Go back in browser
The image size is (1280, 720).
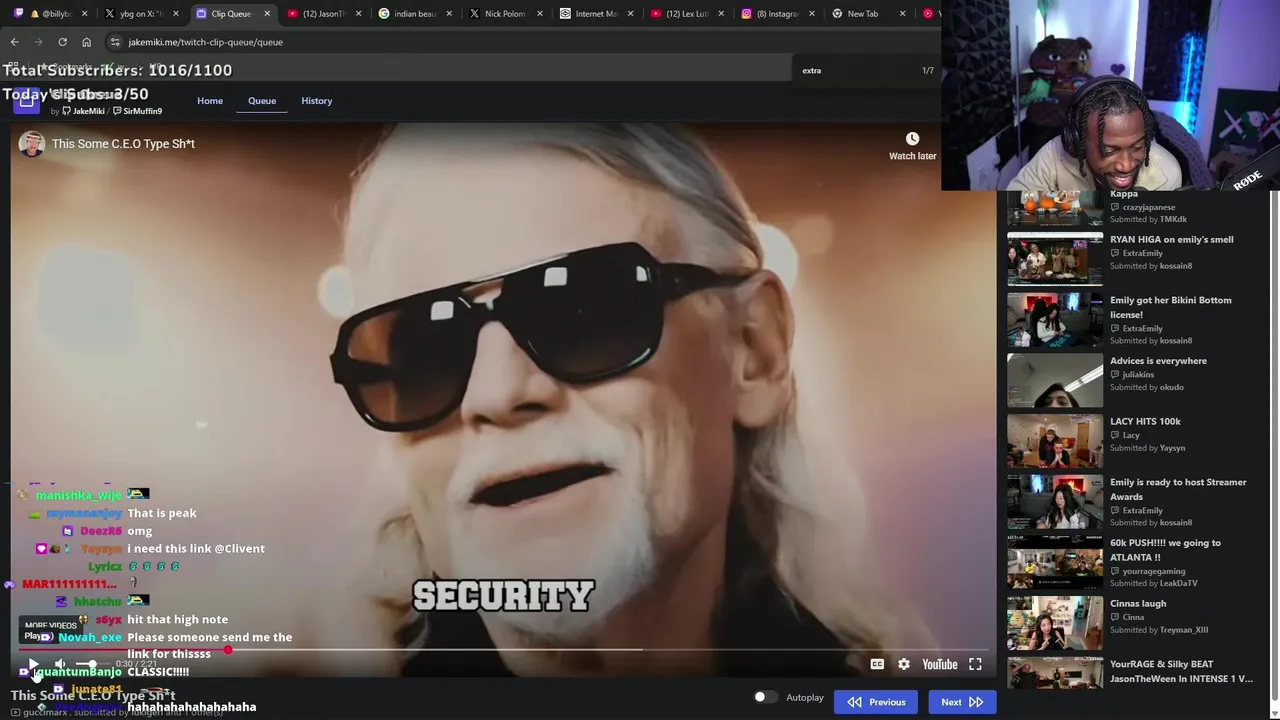(15, 42)
